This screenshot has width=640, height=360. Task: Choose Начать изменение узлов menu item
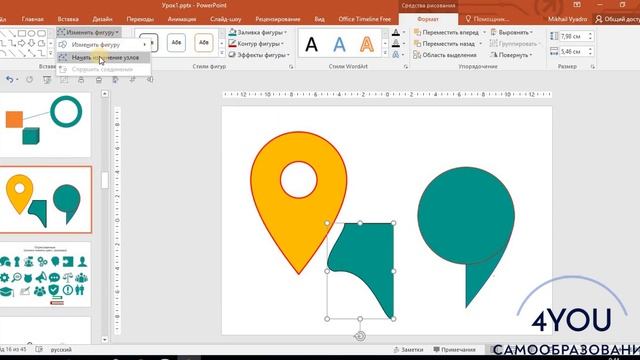(103, 58)
